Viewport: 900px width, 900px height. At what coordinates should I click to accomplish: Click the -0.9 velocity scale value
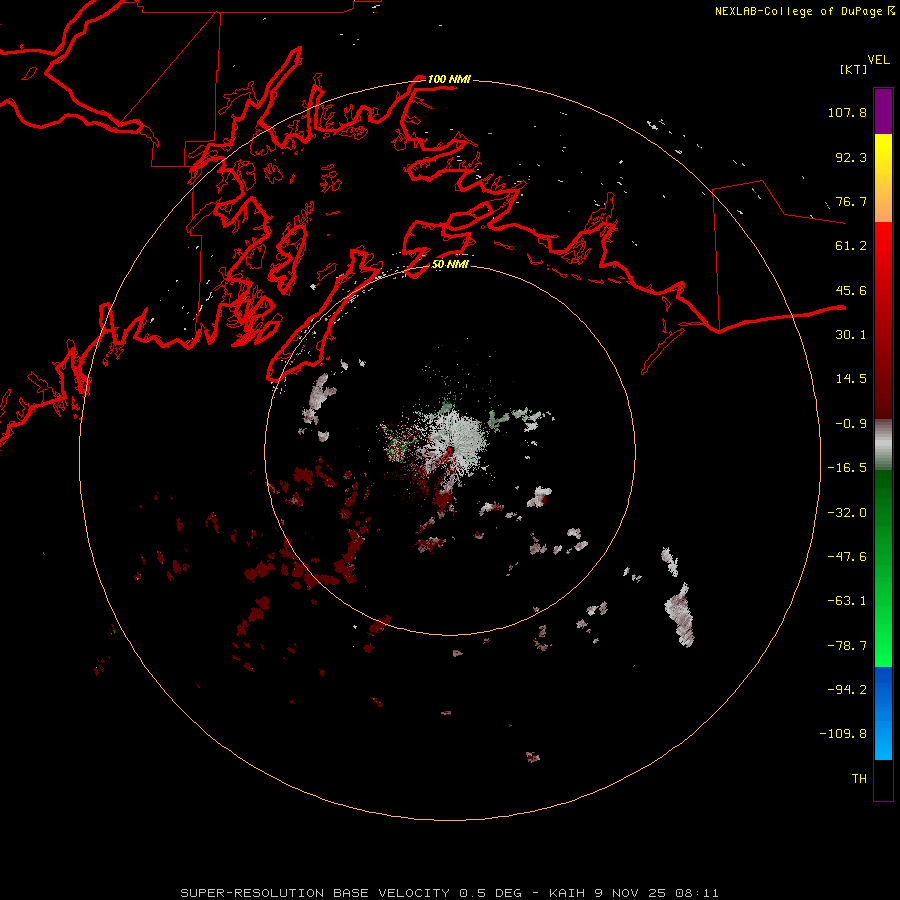851,424
